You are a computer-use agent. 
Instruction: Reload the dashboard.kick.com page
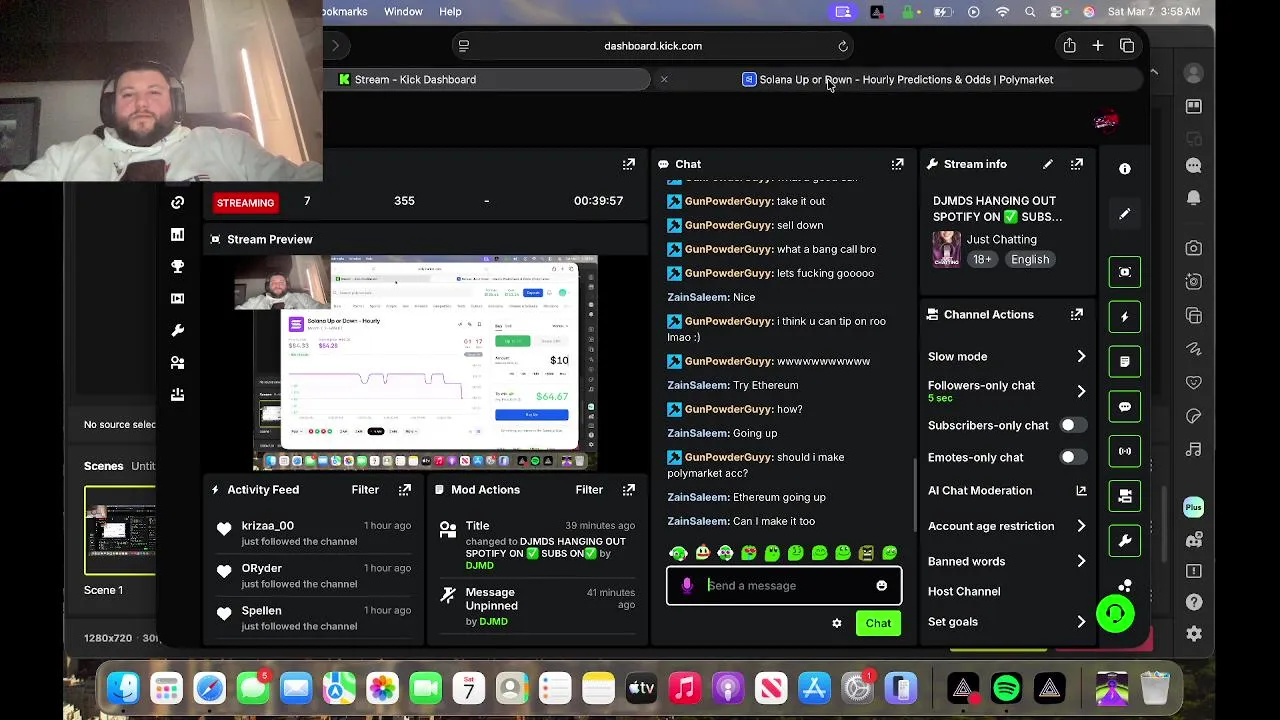click(x=843, y=46)
